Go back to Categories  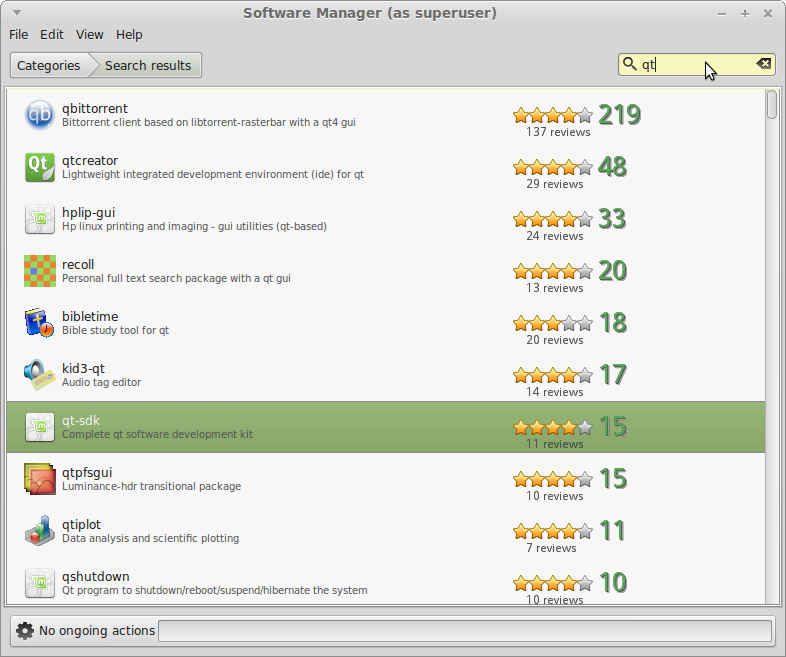point(49,65)
